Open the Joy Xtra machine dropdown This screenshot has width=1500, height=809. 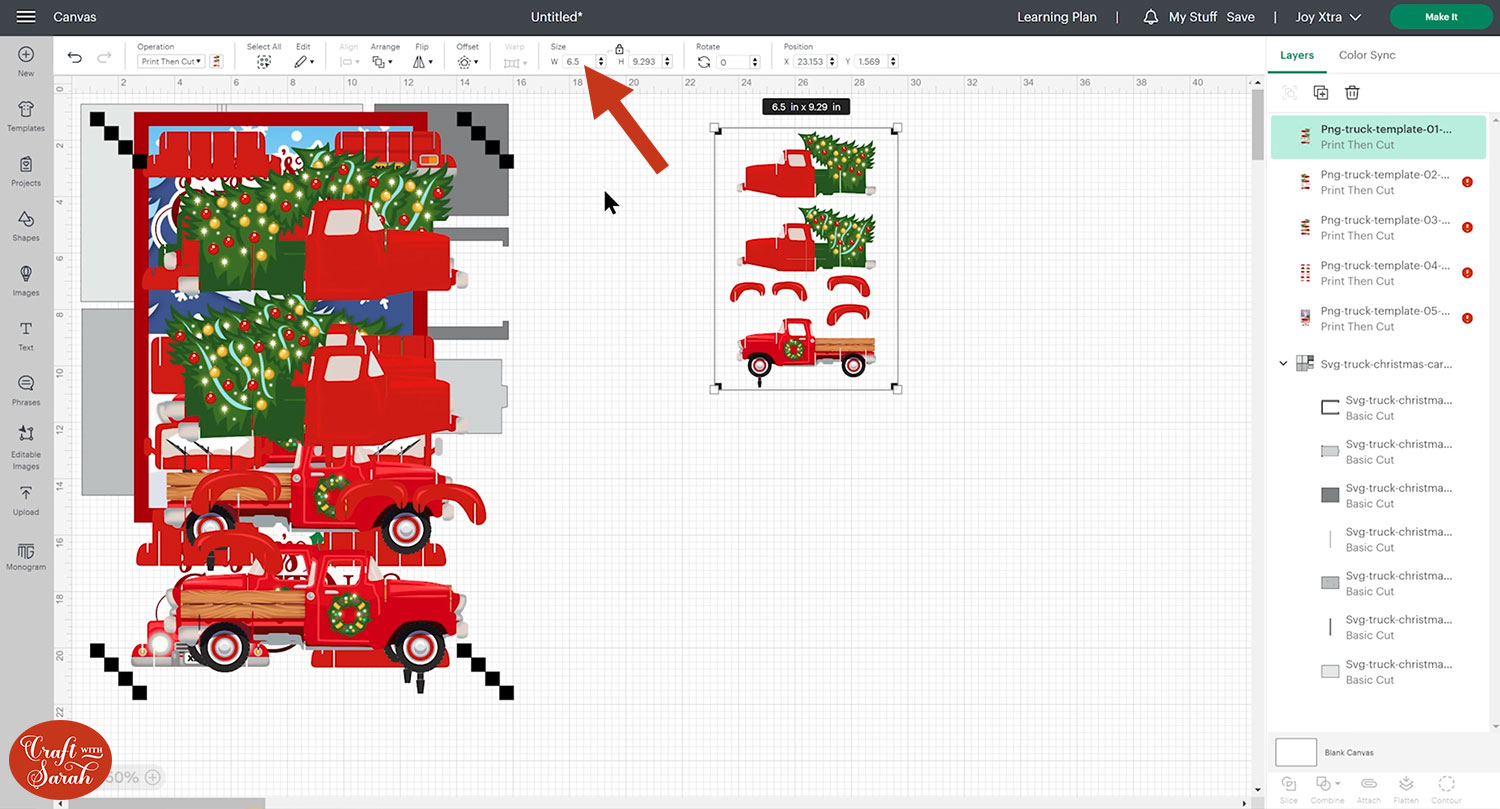click(x=1329, y=17)
